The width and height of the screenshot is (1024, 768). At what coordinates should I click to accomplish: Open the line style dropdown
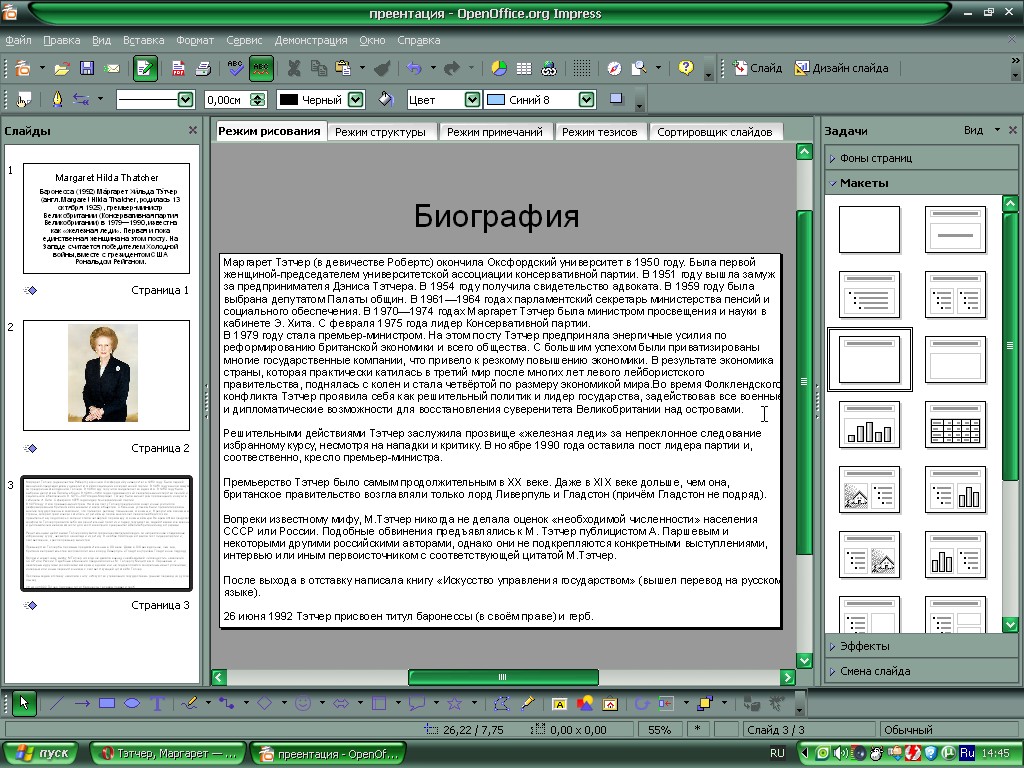click(185, 100)
